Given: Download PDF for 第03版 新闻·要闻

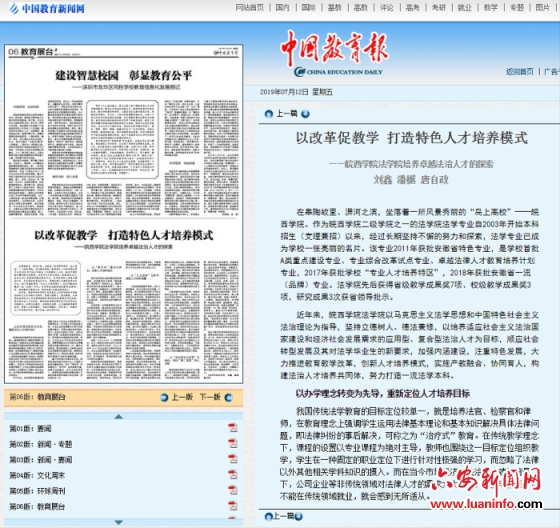Looking at the screenshot, I should [x=233, y=459].
